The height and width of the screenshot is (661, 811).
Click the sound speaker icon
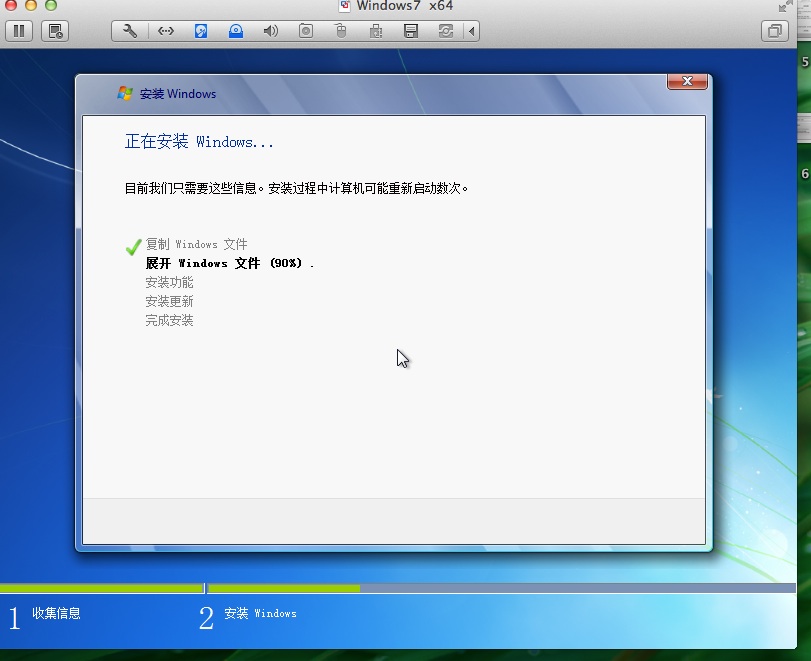[x=271, y=31]
